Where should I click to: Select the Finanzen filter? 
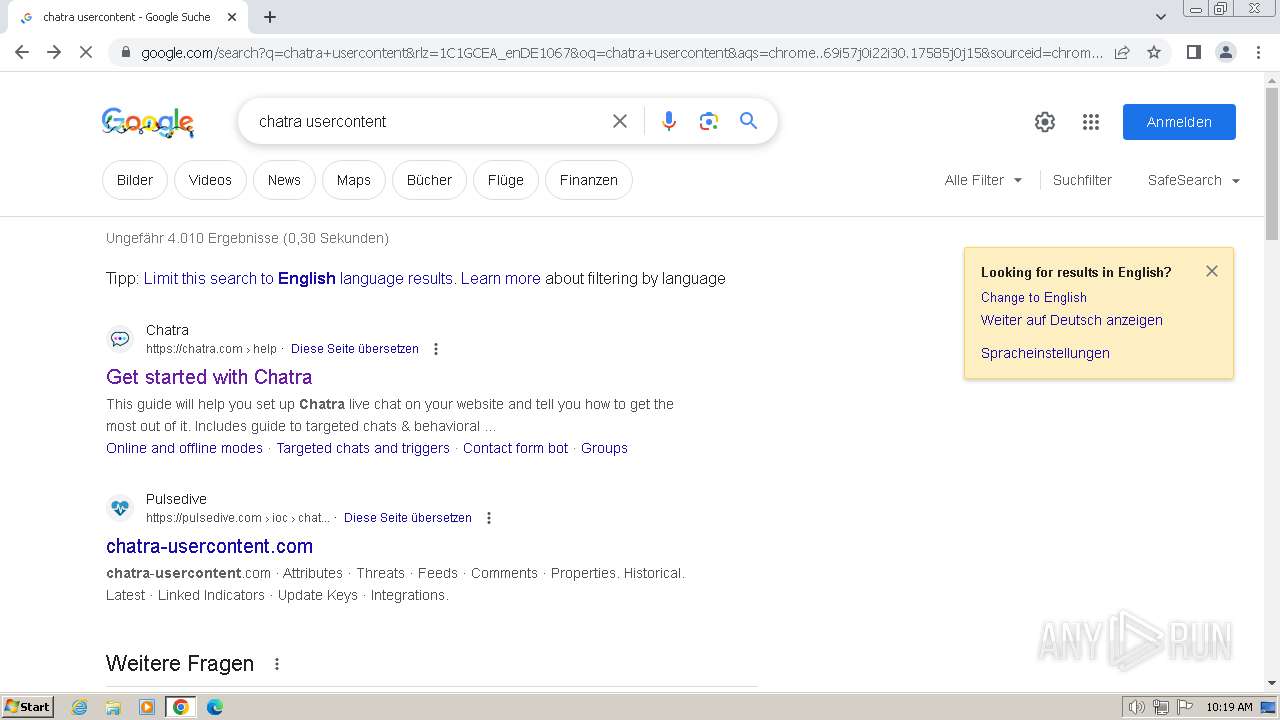pyautogui.click(x=589, y=180)
